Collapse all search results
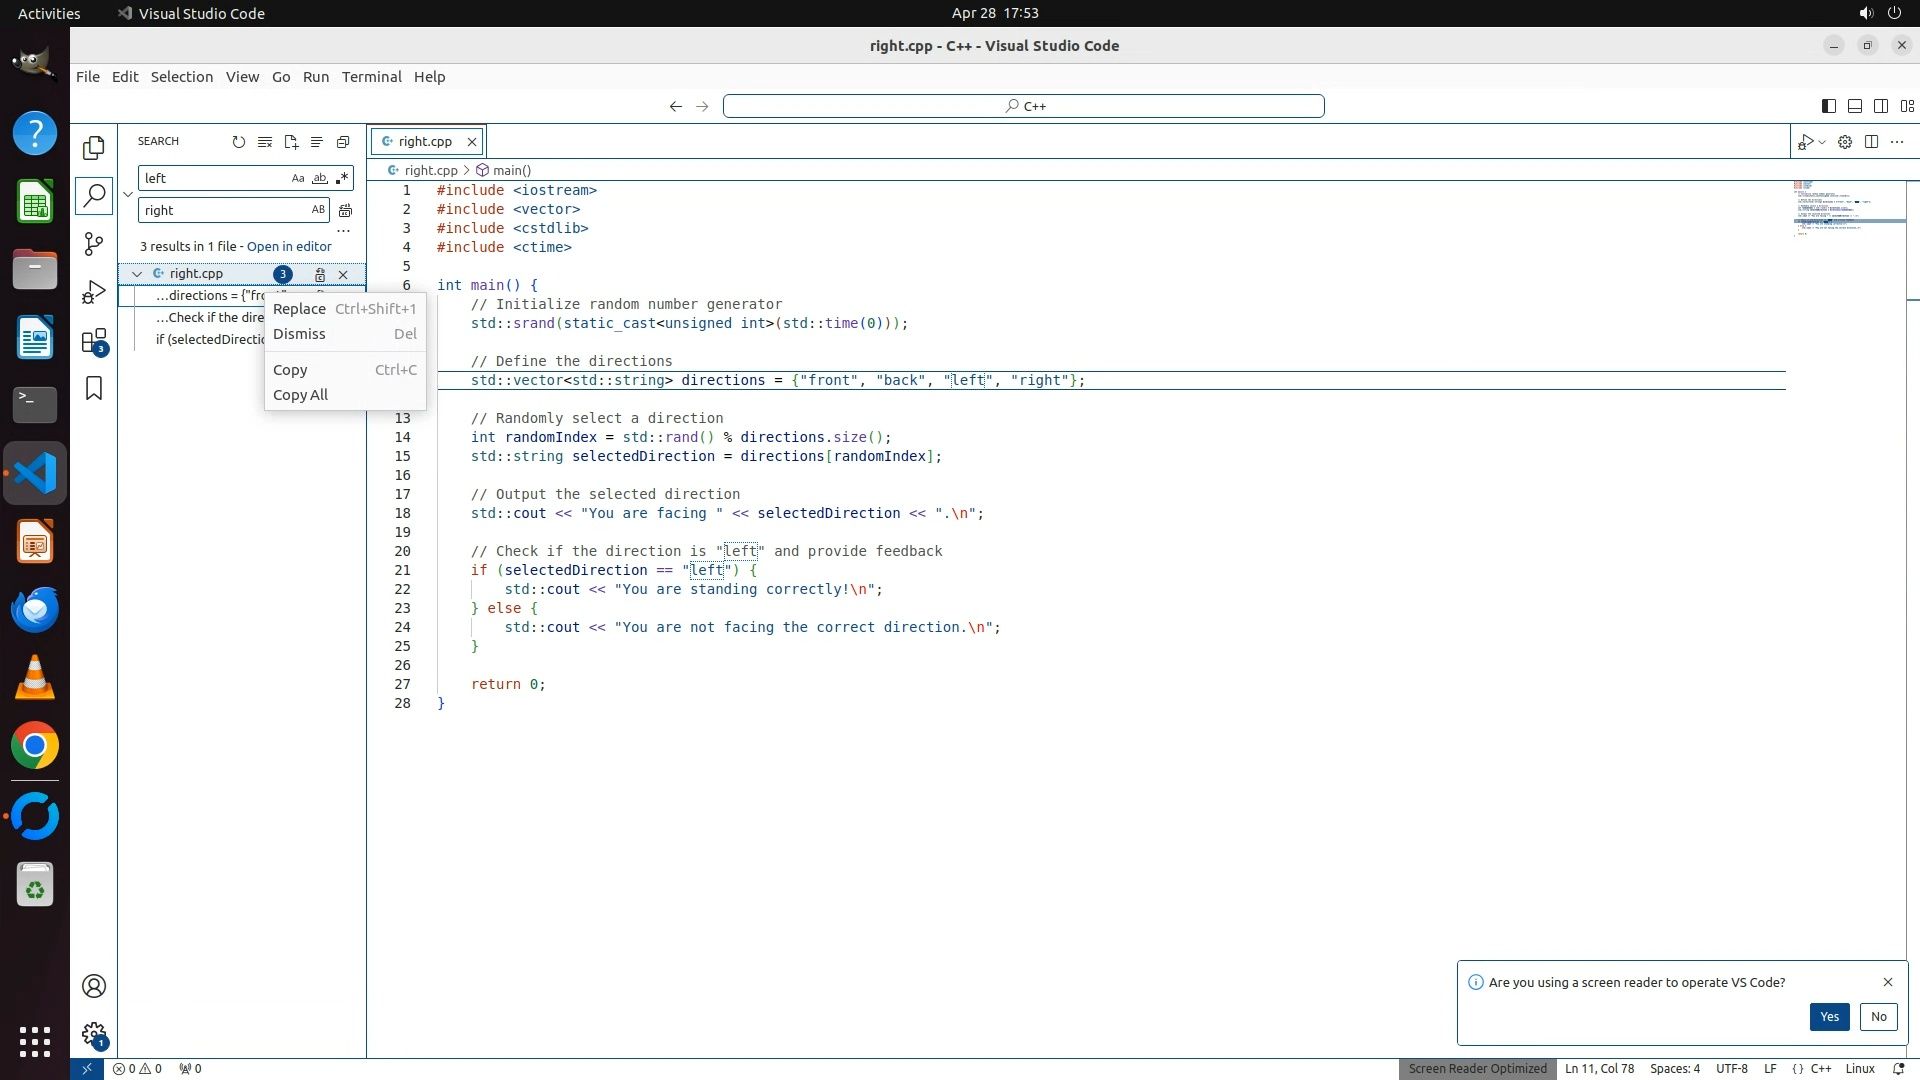The width and height of the screenshot is (1920, 1080). [x=343, y=142]
